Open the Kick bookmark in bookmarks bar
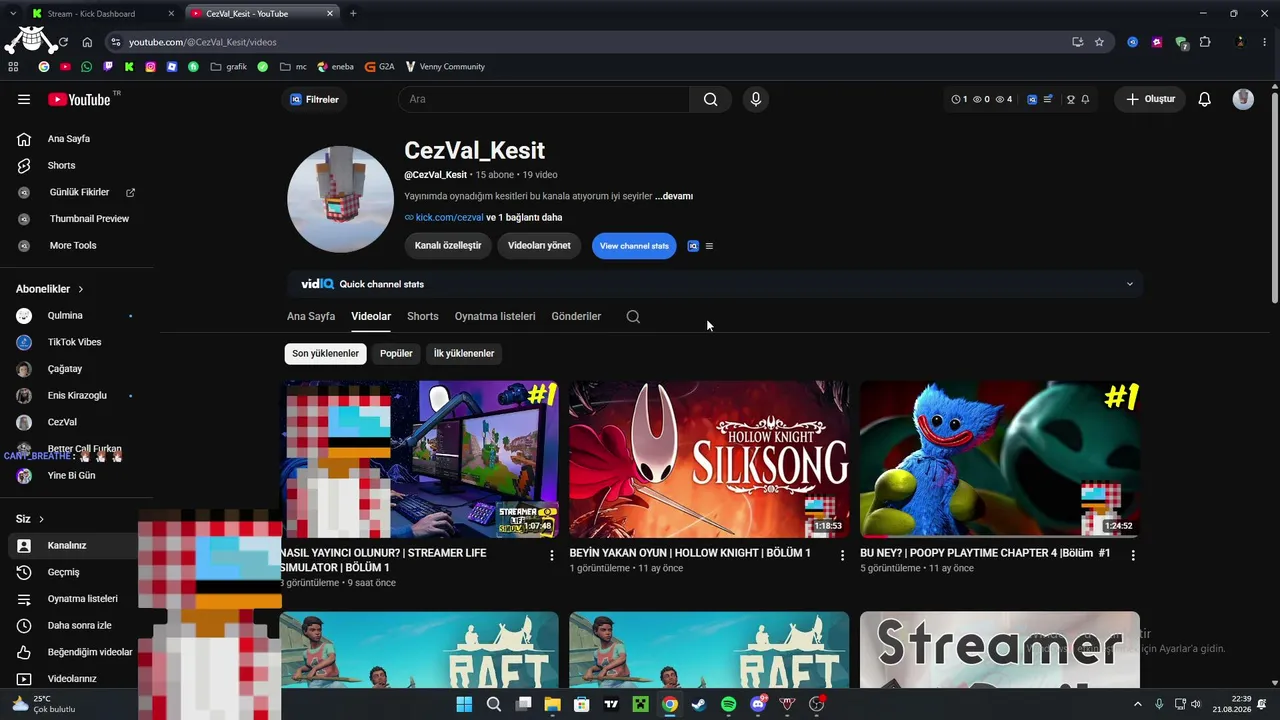This screenshot has width=1280, height=720. coord(129,67)
